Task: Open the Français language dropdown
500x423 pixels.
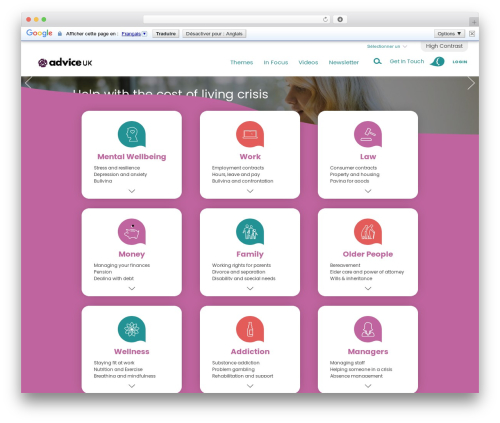Action: [x=134, y=34]
